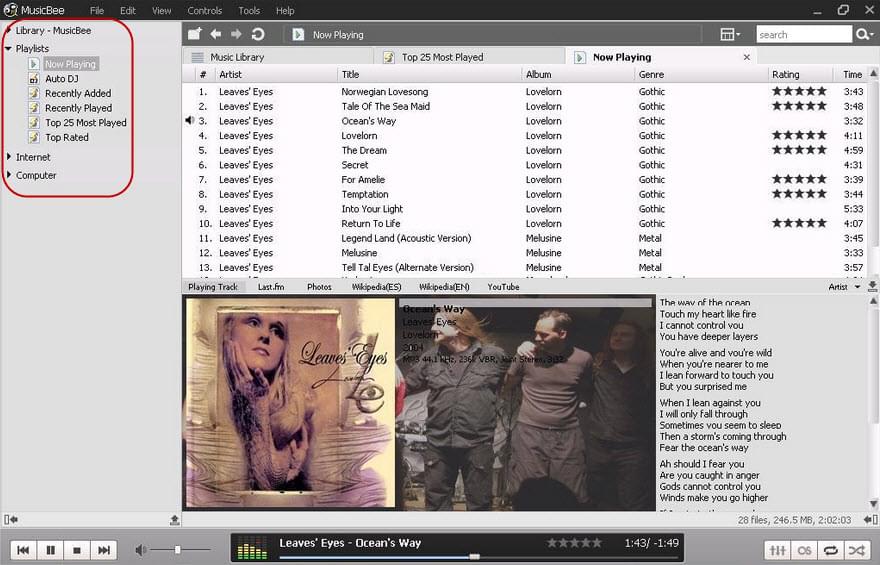Viewport: 880px width, 565px height.
Task: Go to the previous track
Action: click(23, 550)
